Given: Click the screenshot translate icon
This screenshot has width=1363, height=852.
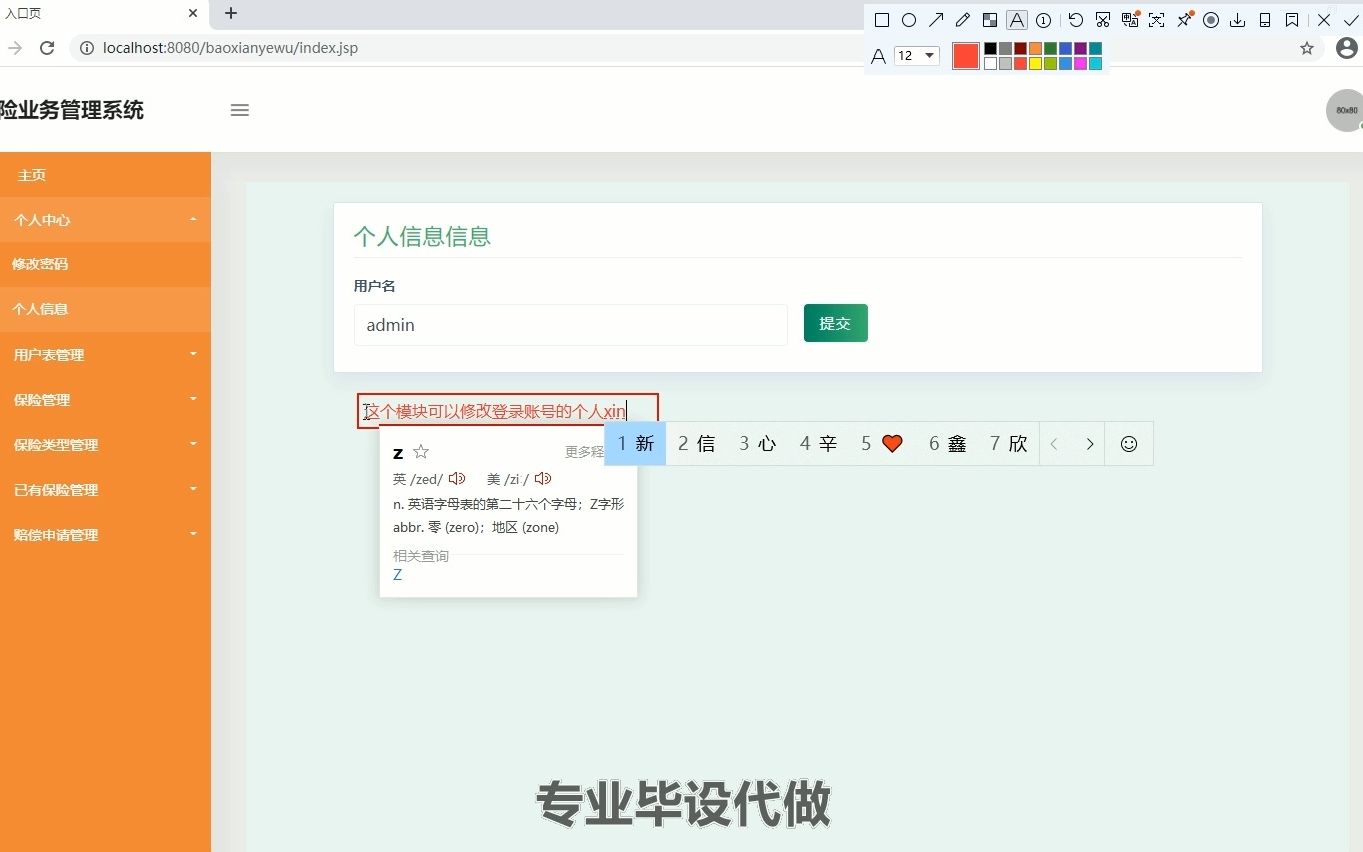Looking at the screenshot, I should (x=1130, y=19).
